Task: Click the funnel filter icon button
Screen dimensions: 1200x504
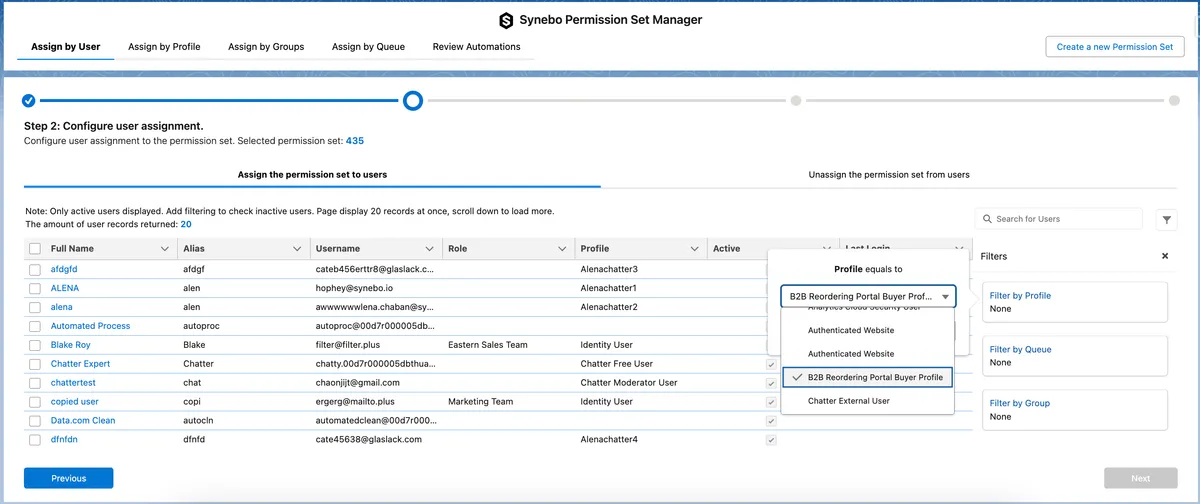Action: pyautogui.click(x=1167, y=220)
